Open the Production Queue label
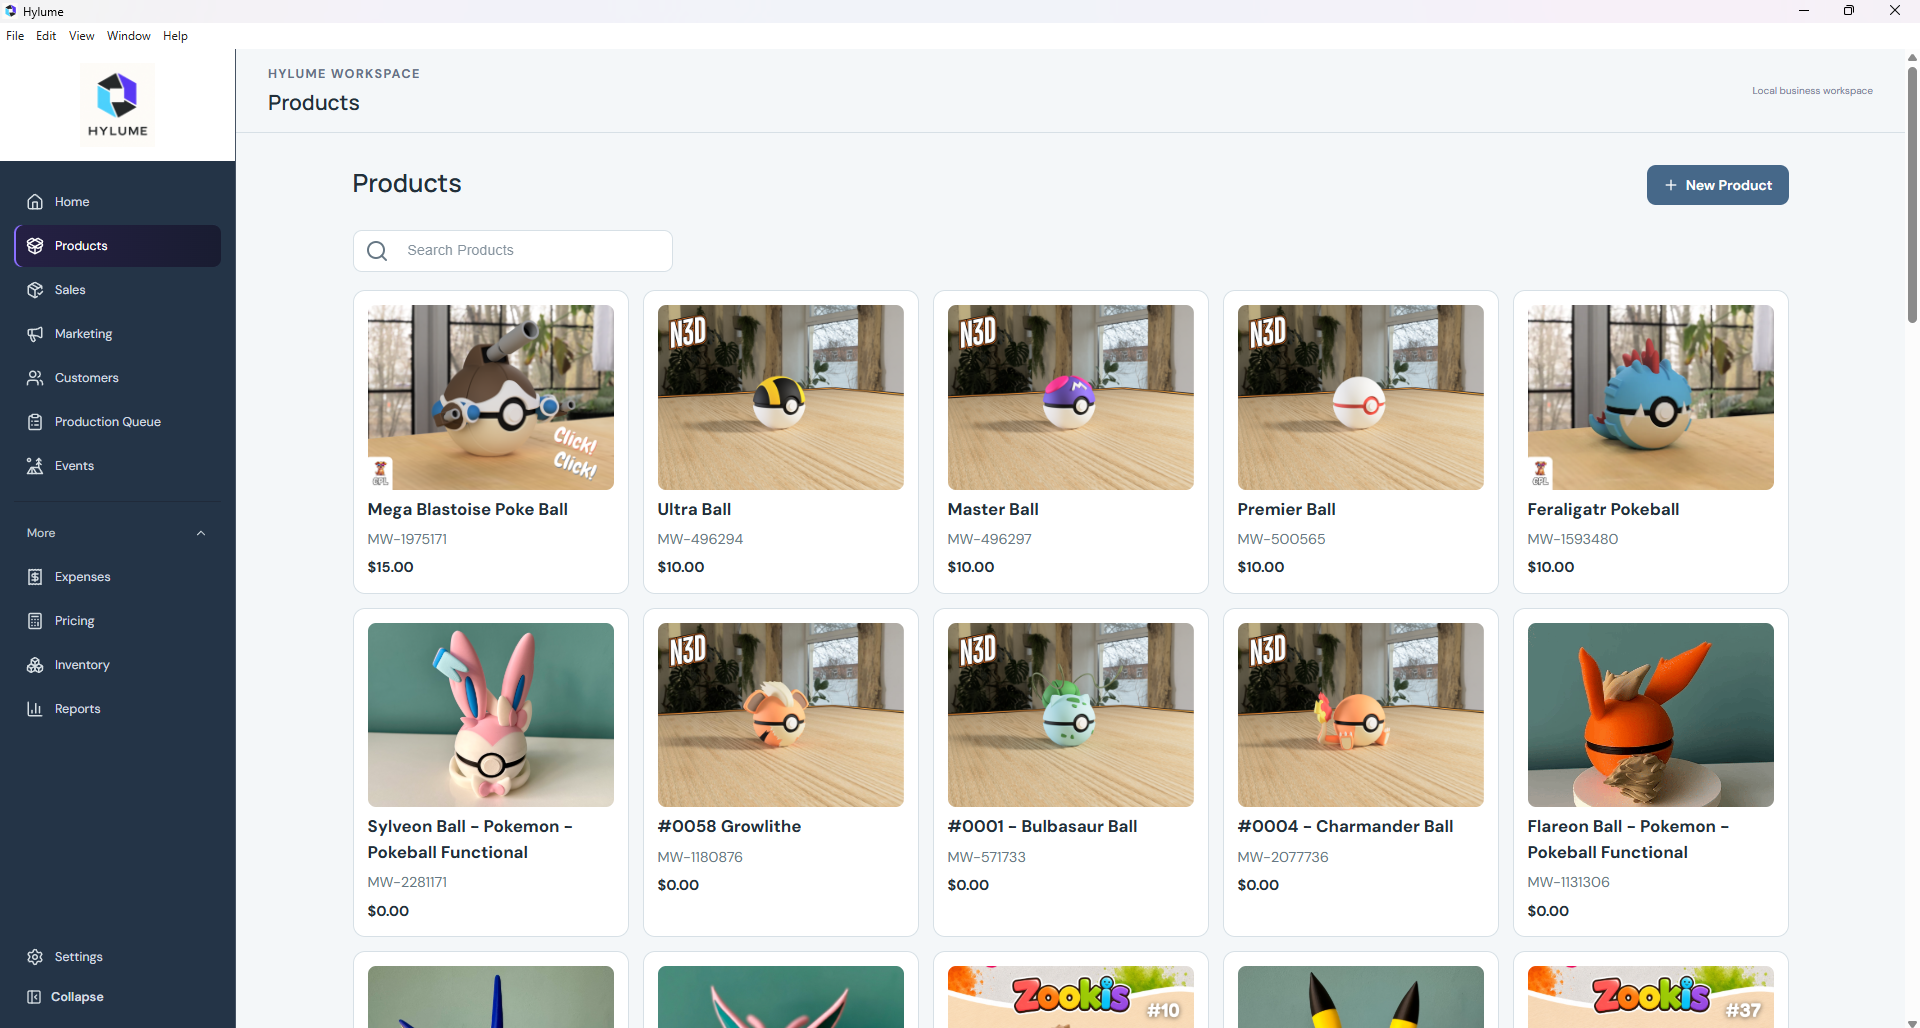Image resolution: width=1920 pixels, height=1028 pixels. 108,422
